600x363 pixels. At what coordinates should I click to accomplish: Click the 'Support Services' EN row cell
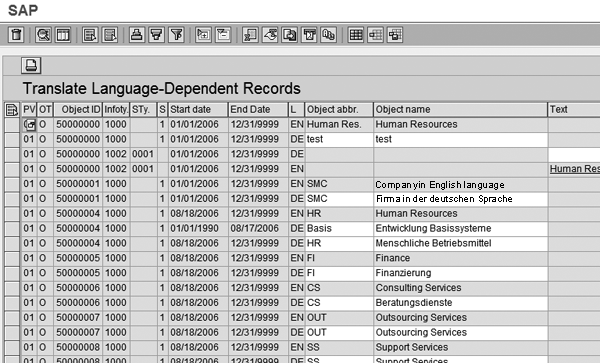[460, 347]
